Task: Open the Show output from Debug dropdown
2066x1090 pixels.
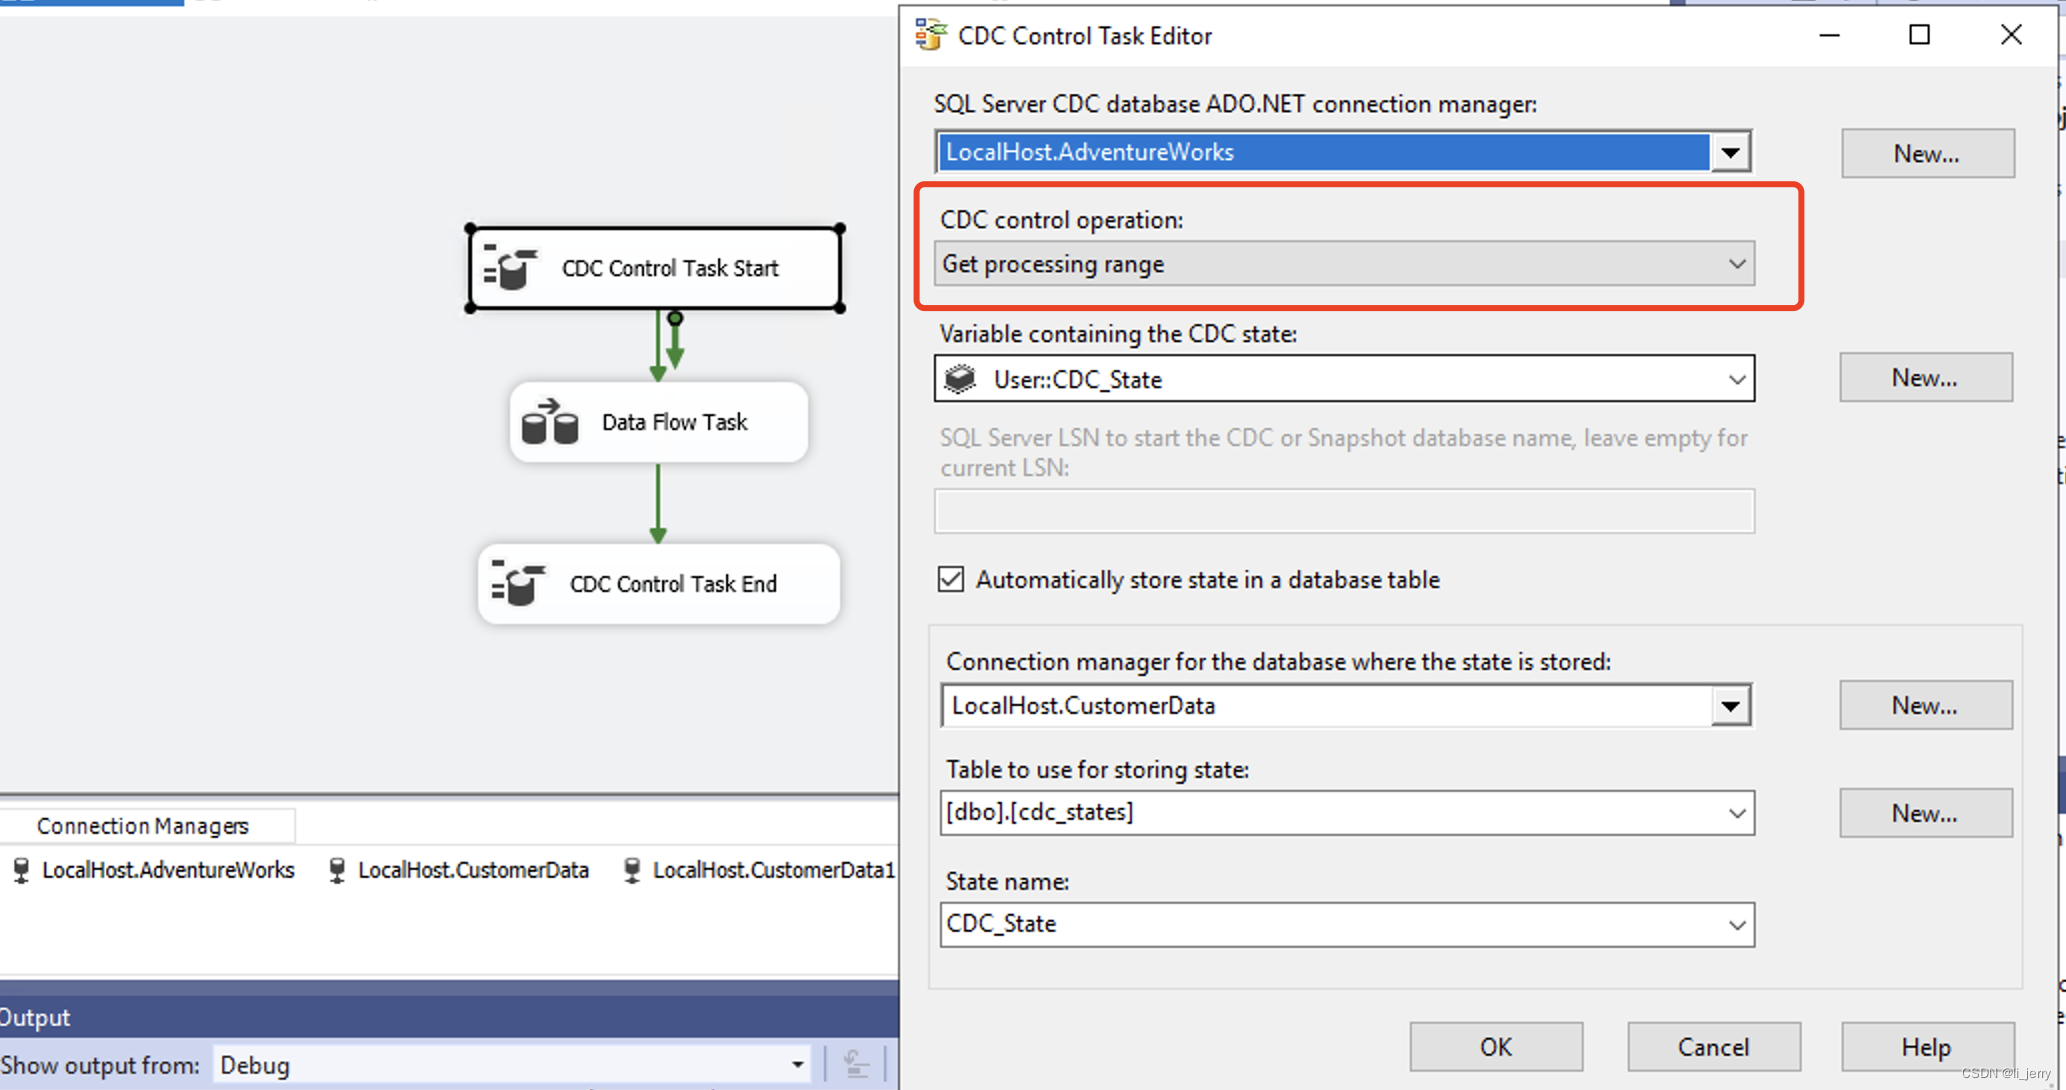Action: pyautogui.click(x=797, y=1065)
